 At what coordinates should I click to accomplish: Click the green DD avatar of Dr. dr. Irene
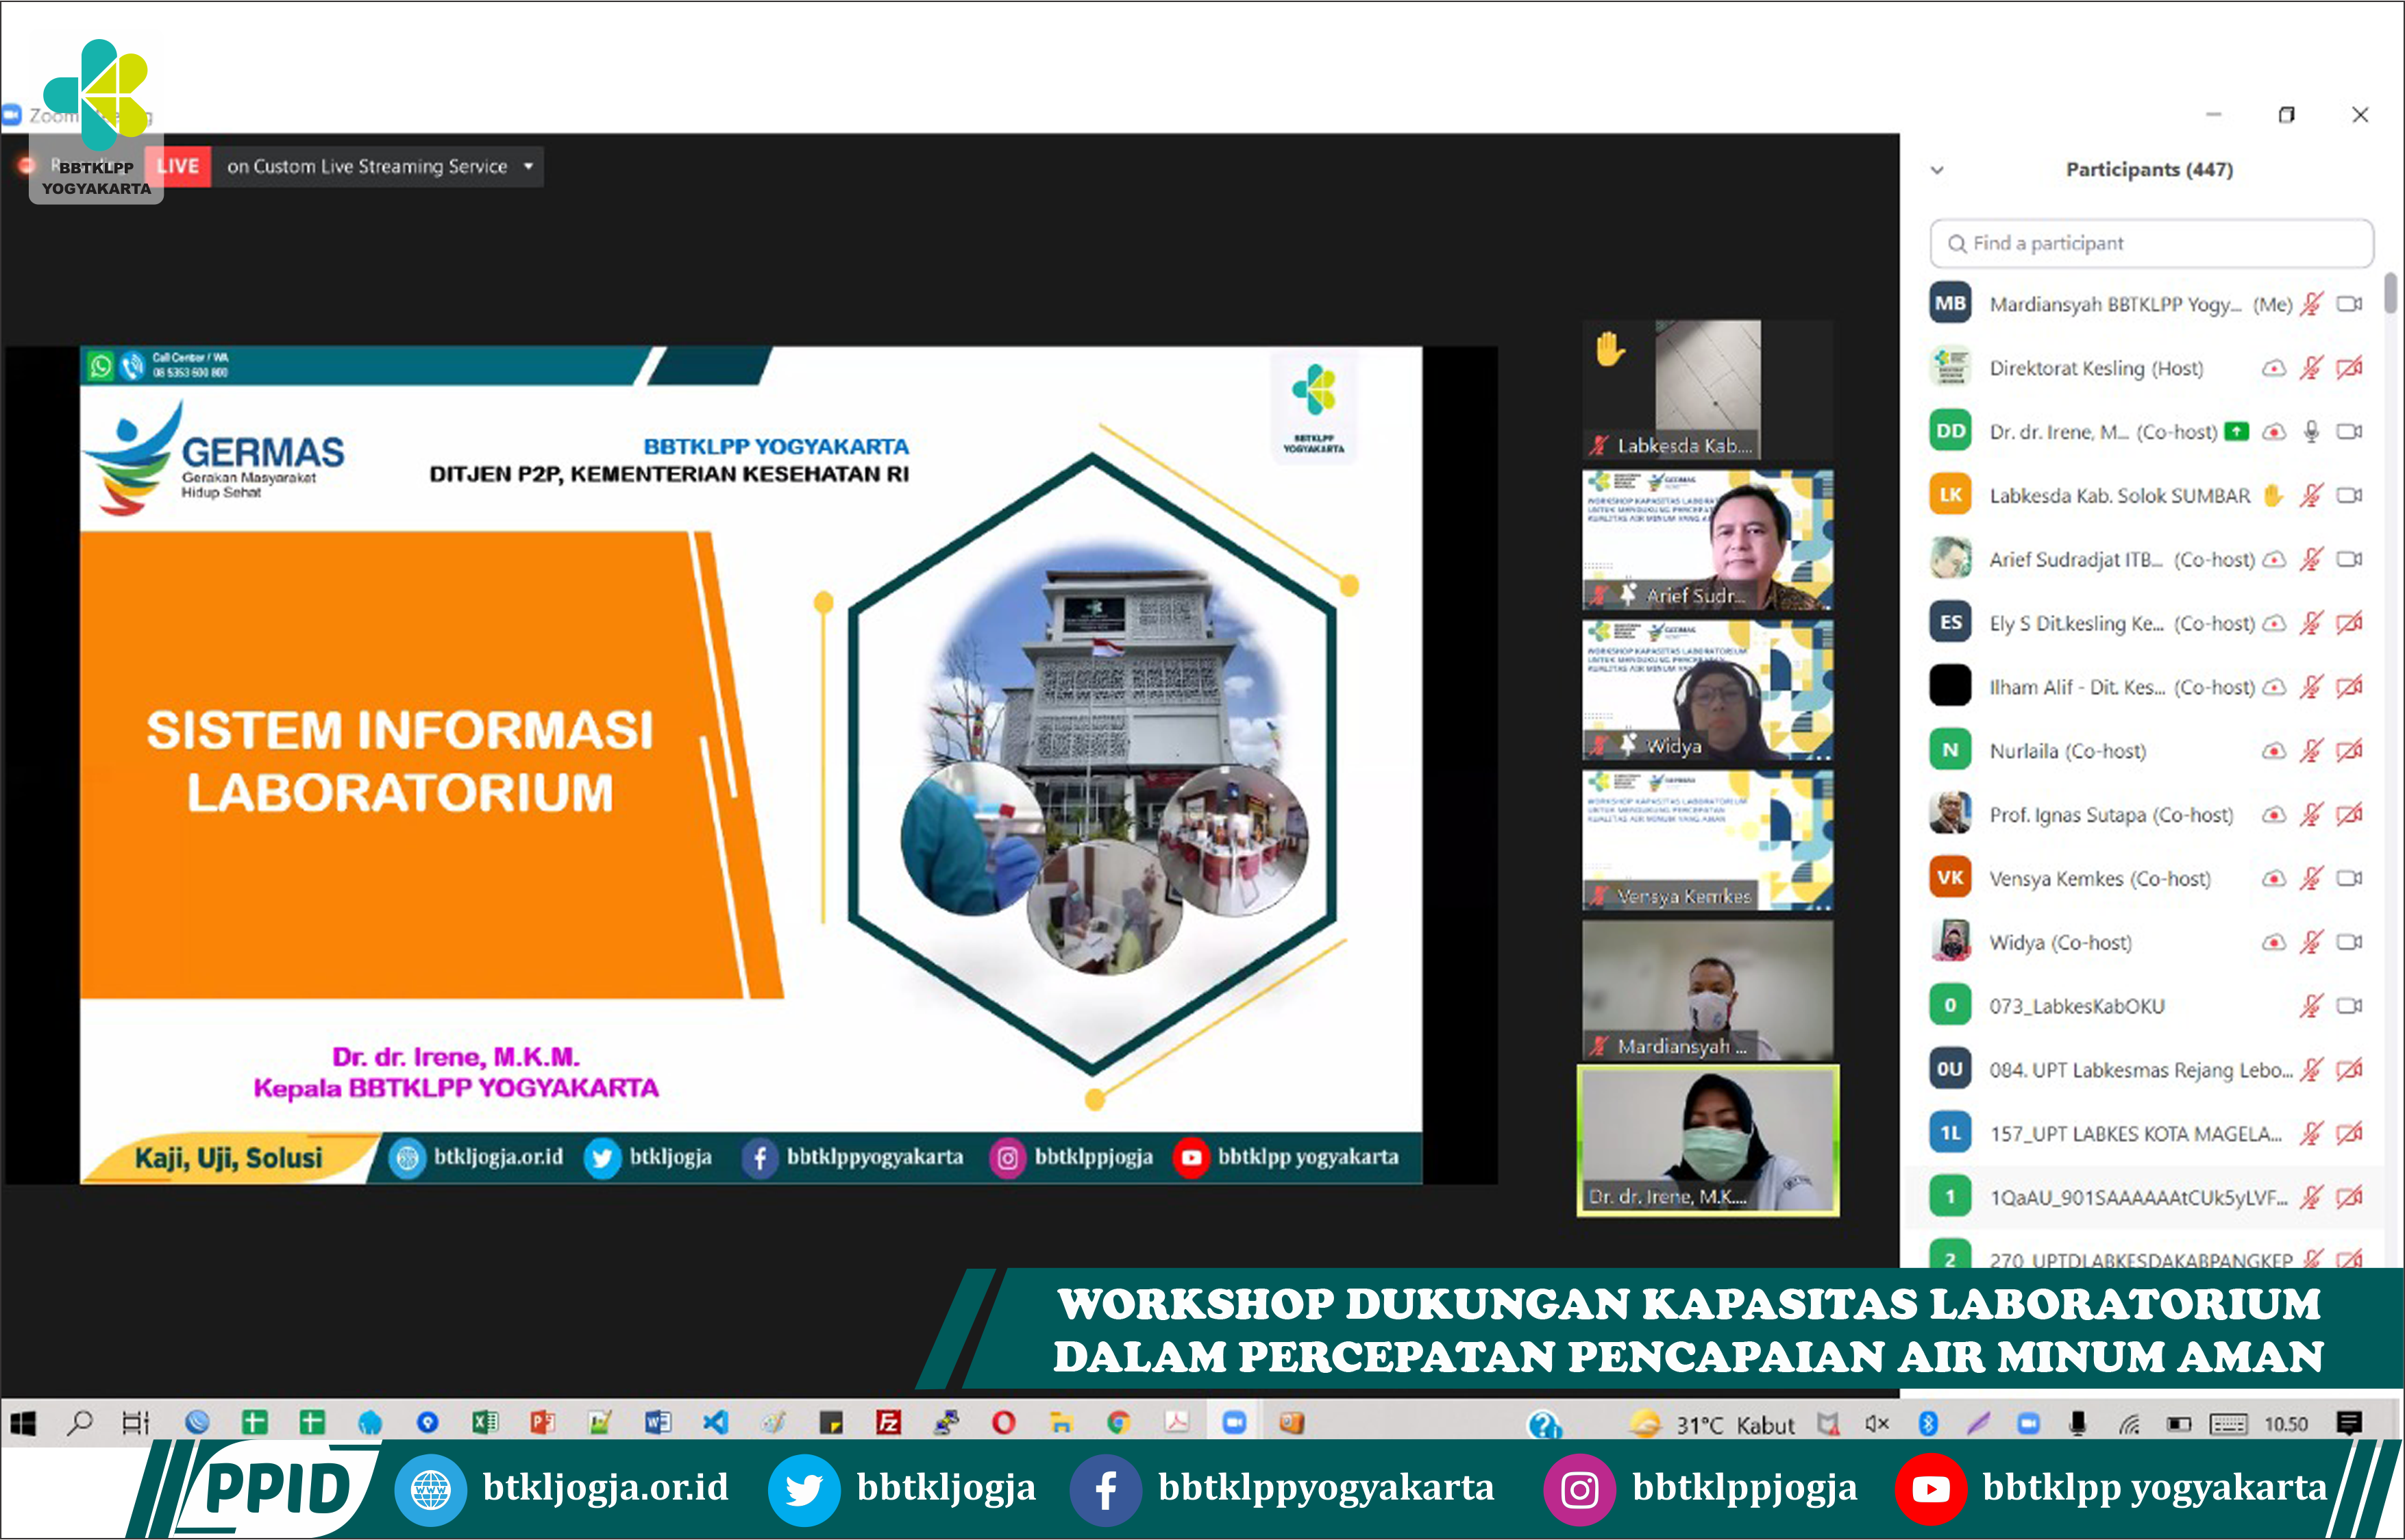tap(1950, 432)
